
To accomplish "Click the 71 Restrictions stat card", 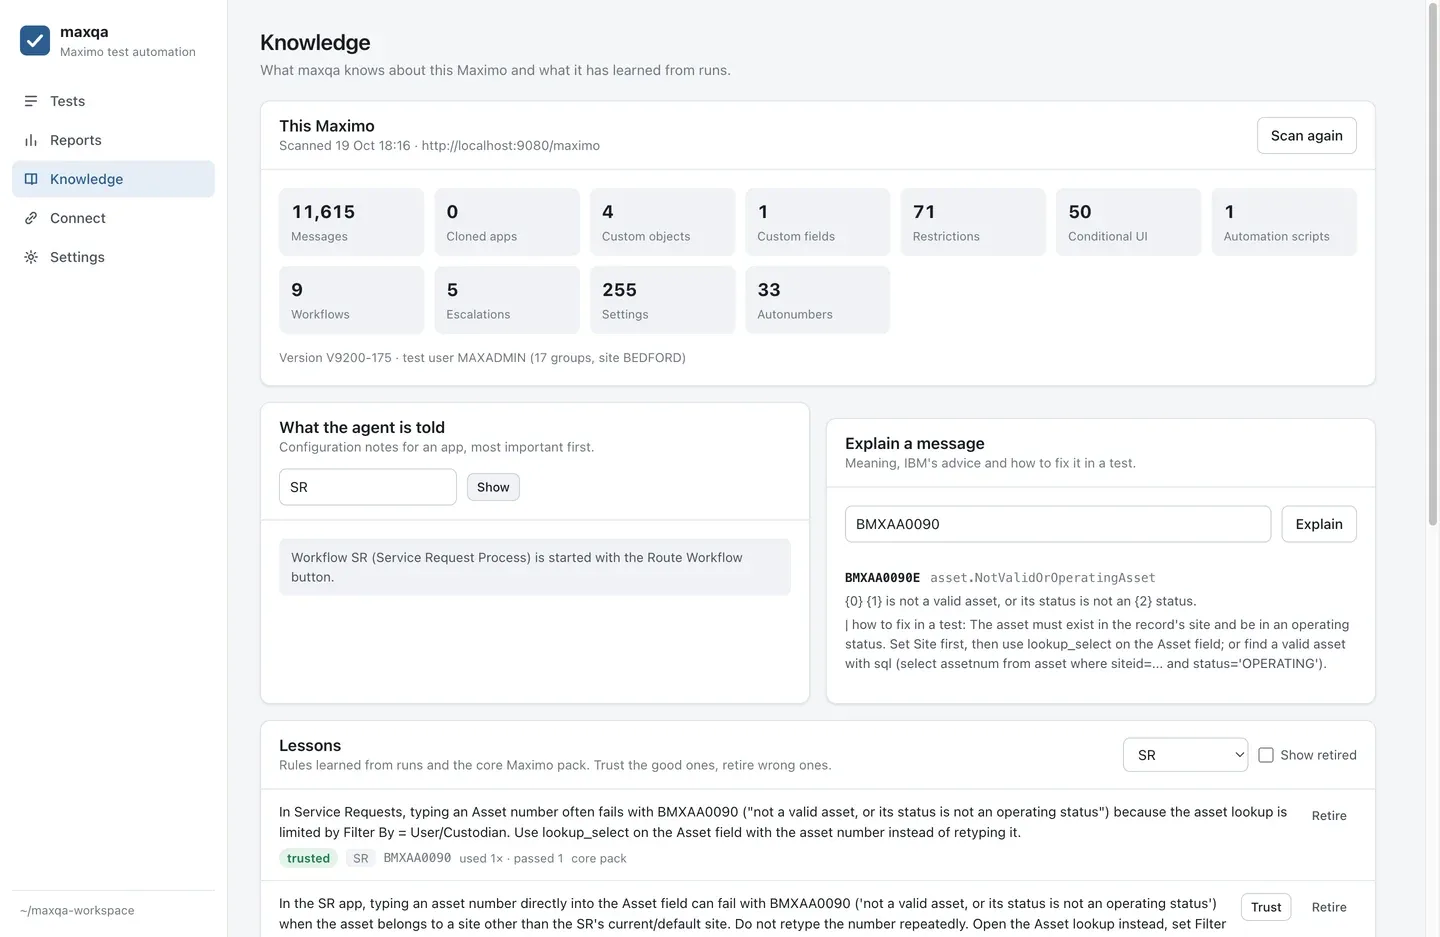I will tap(973, 222).
